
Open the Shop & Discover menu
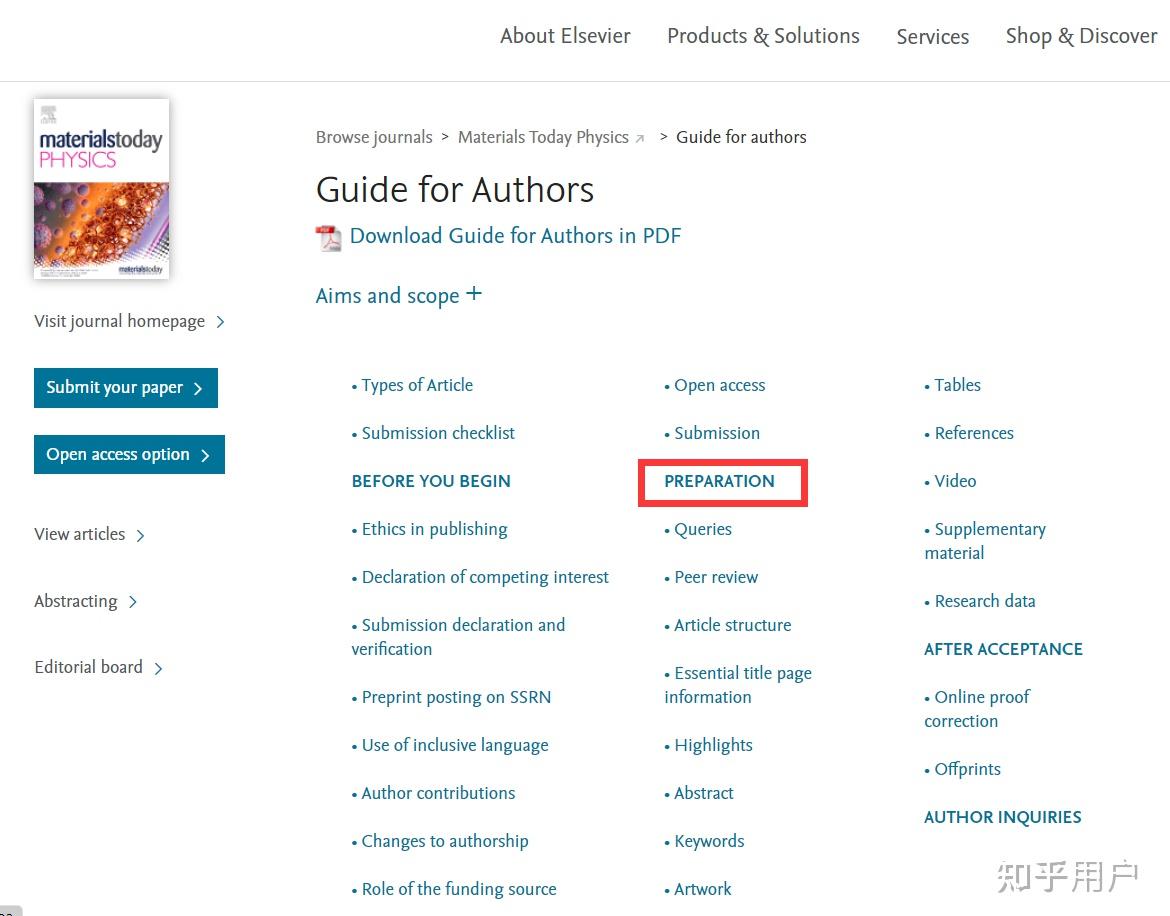pos(1081,36)
